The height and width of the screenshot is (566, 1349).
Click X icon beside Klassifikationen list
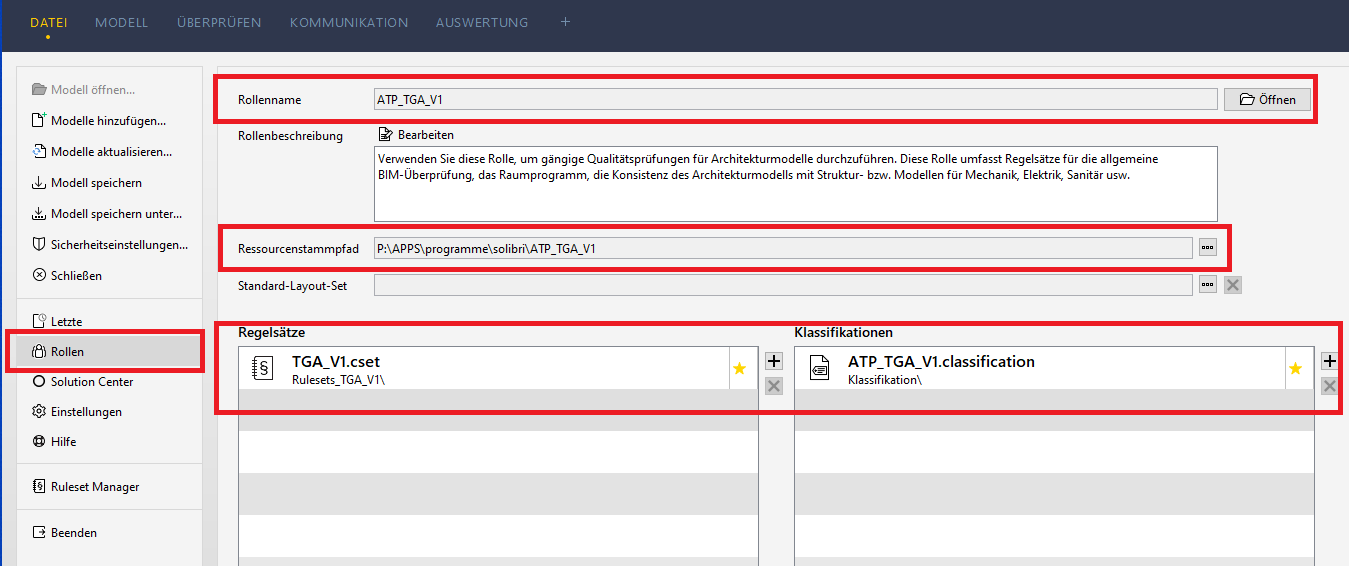1329,386
